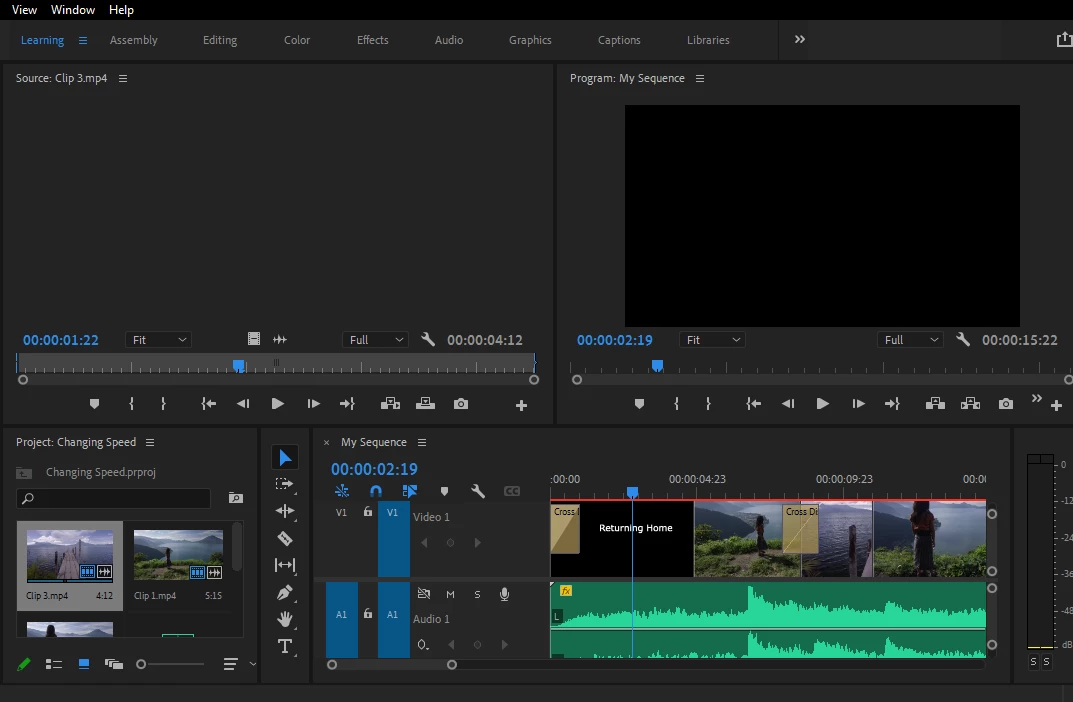Select the Ripple Edit tool
Screen dimensions: 1073x702
point(285,511)
